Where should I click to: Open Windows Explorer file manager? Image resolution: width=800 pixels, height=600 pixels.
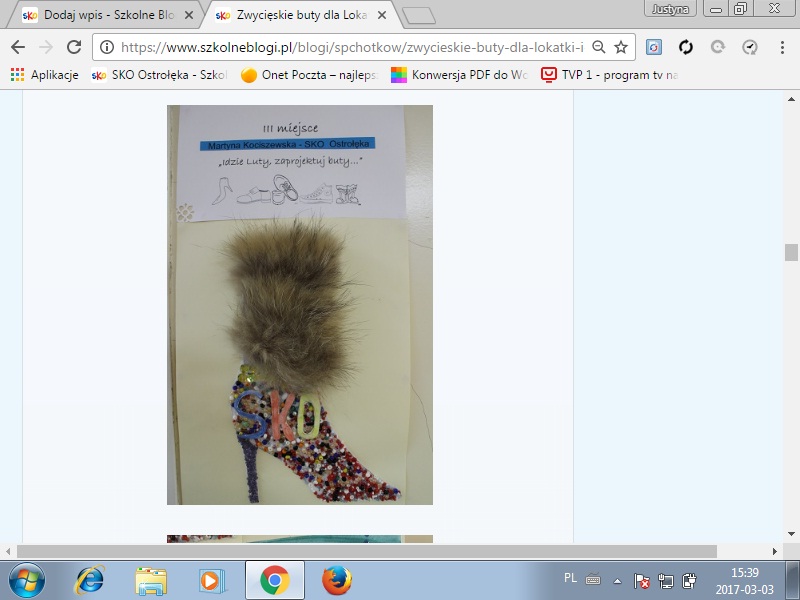[x=151, y=581]
